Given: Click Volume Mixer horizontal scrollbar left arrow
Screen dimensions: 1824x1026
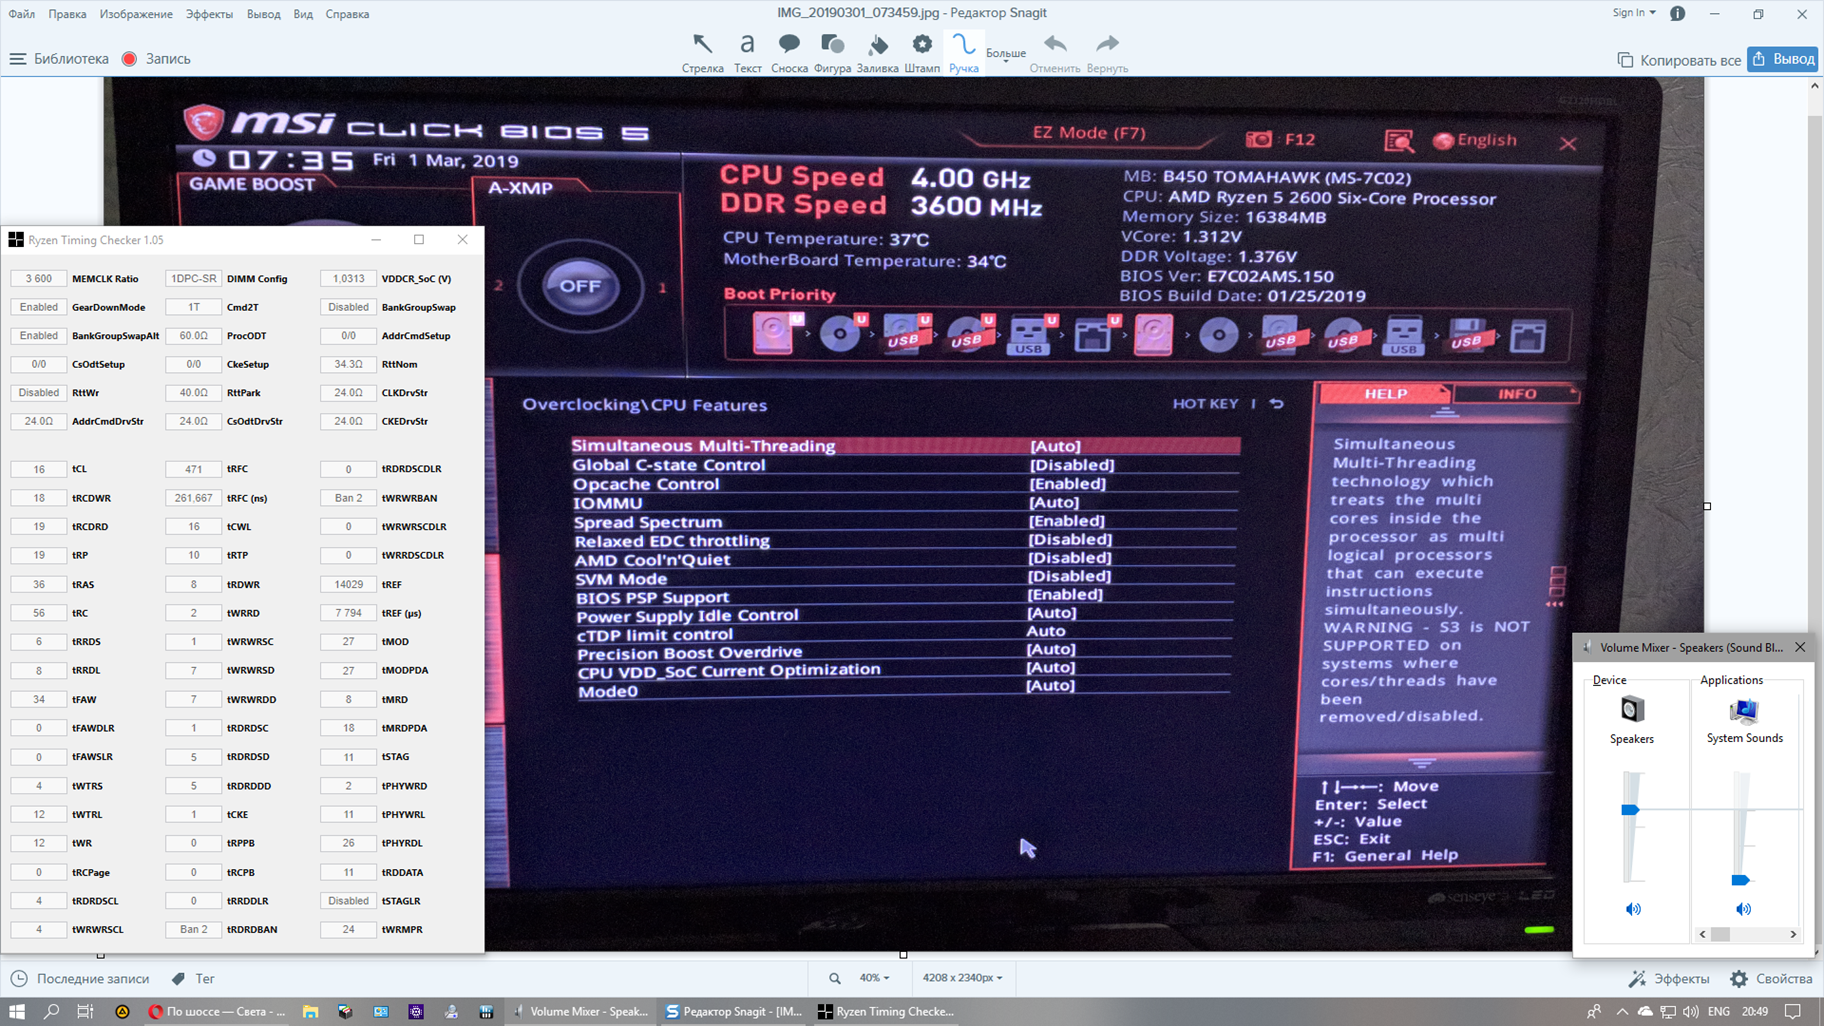Looking at the screenshot, I should (x=1703, y=934).
